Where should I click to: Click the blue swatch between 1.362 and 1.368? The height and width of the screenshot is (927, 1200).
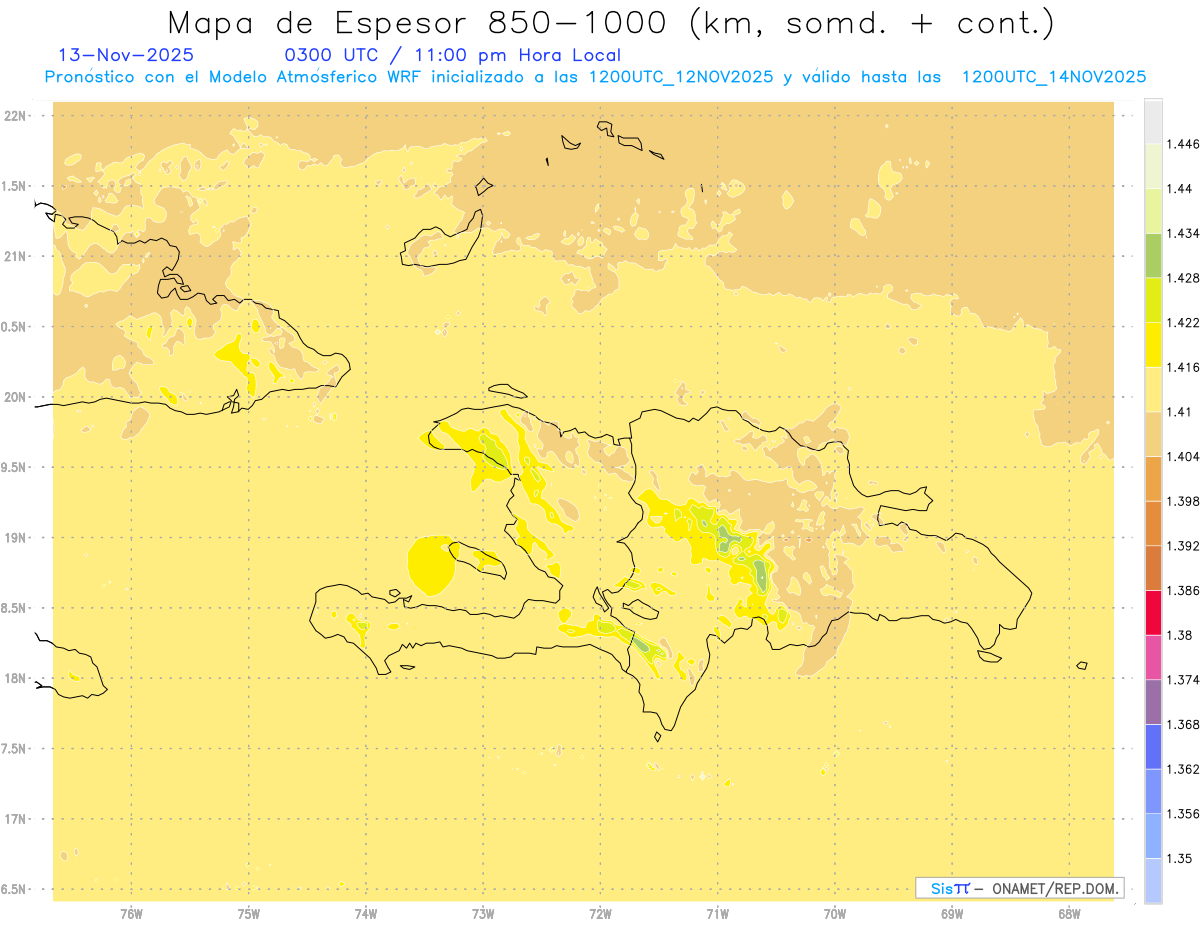point(1153,746)
